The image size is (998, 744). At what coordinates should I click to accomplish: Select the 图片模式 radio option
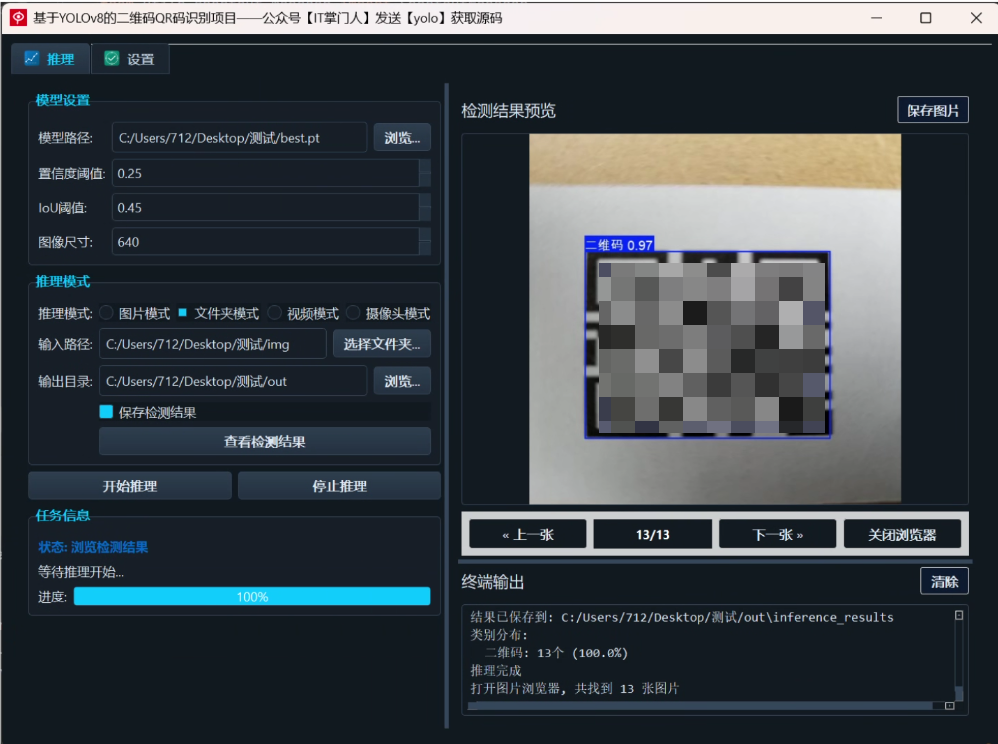pos(106,312)
